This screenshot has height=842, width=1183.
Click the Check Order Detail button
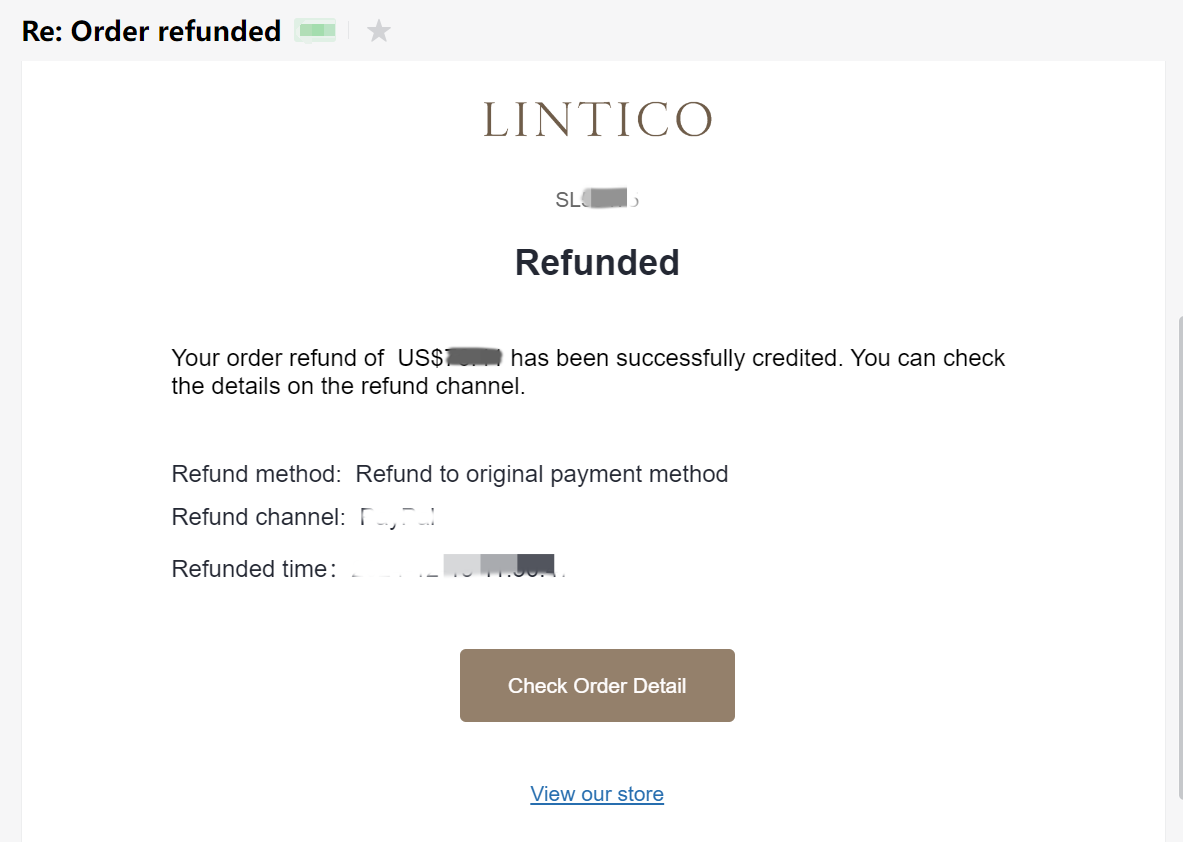[x=597, y=686]
